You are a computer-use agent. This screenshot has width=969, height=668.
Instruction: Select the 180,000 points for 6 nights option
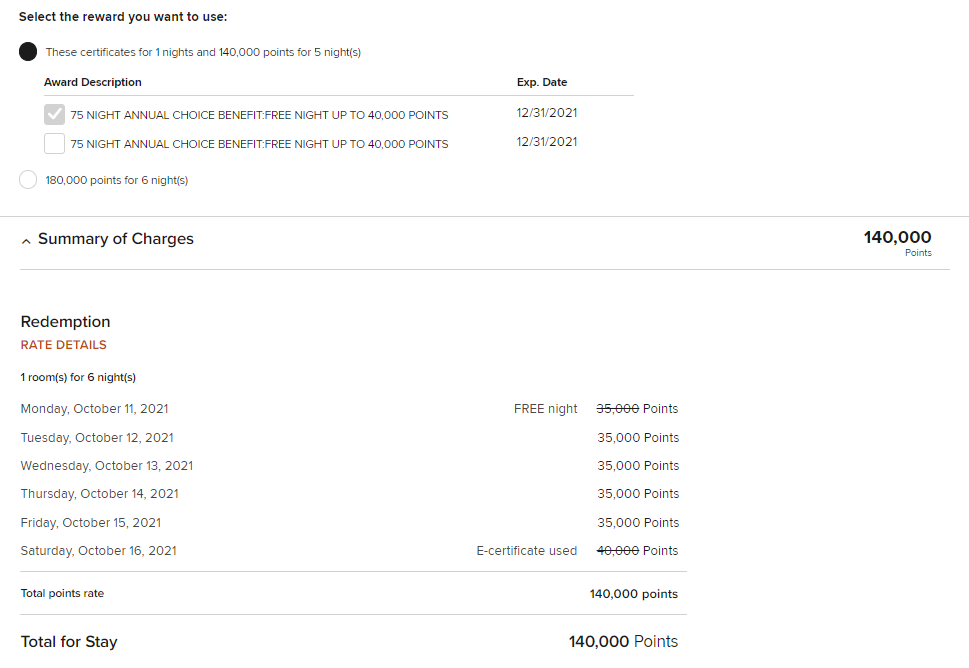(29, 180)
